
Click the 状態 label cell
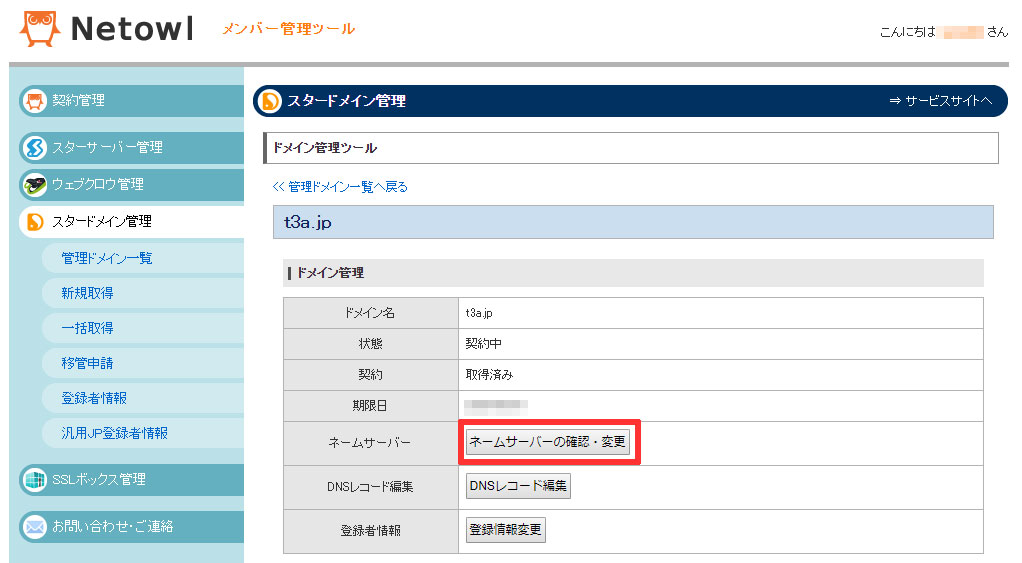coord(370,343)
